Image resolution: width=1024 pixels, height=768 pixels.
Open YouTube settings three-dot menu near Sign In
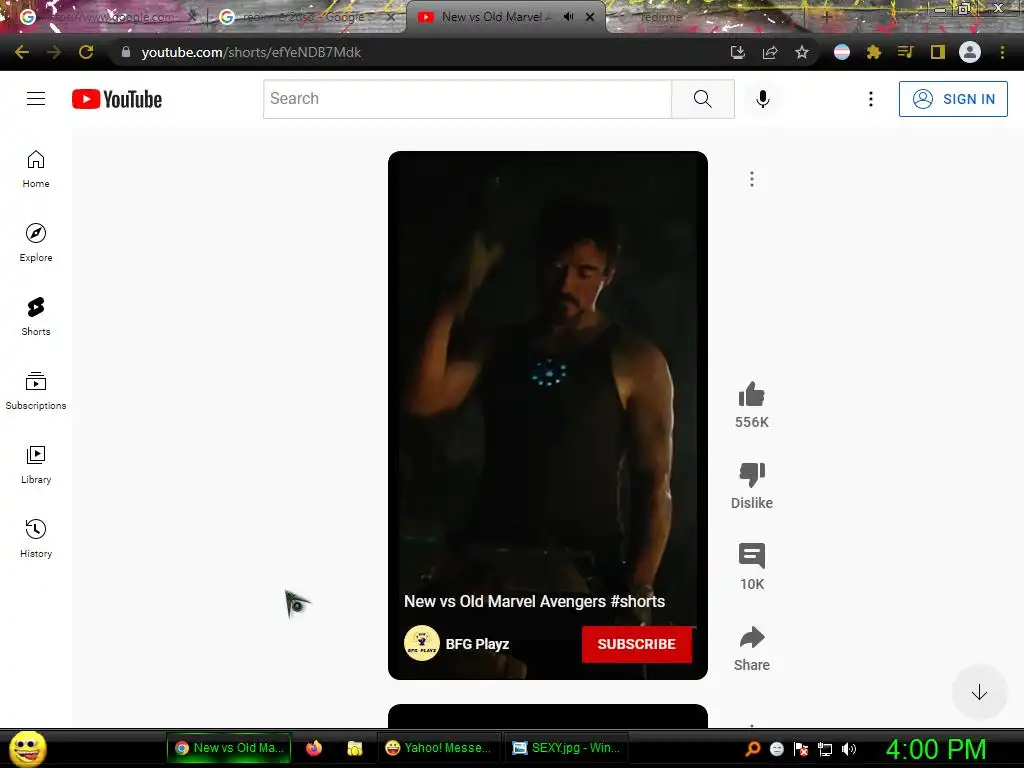pos(871,99)
